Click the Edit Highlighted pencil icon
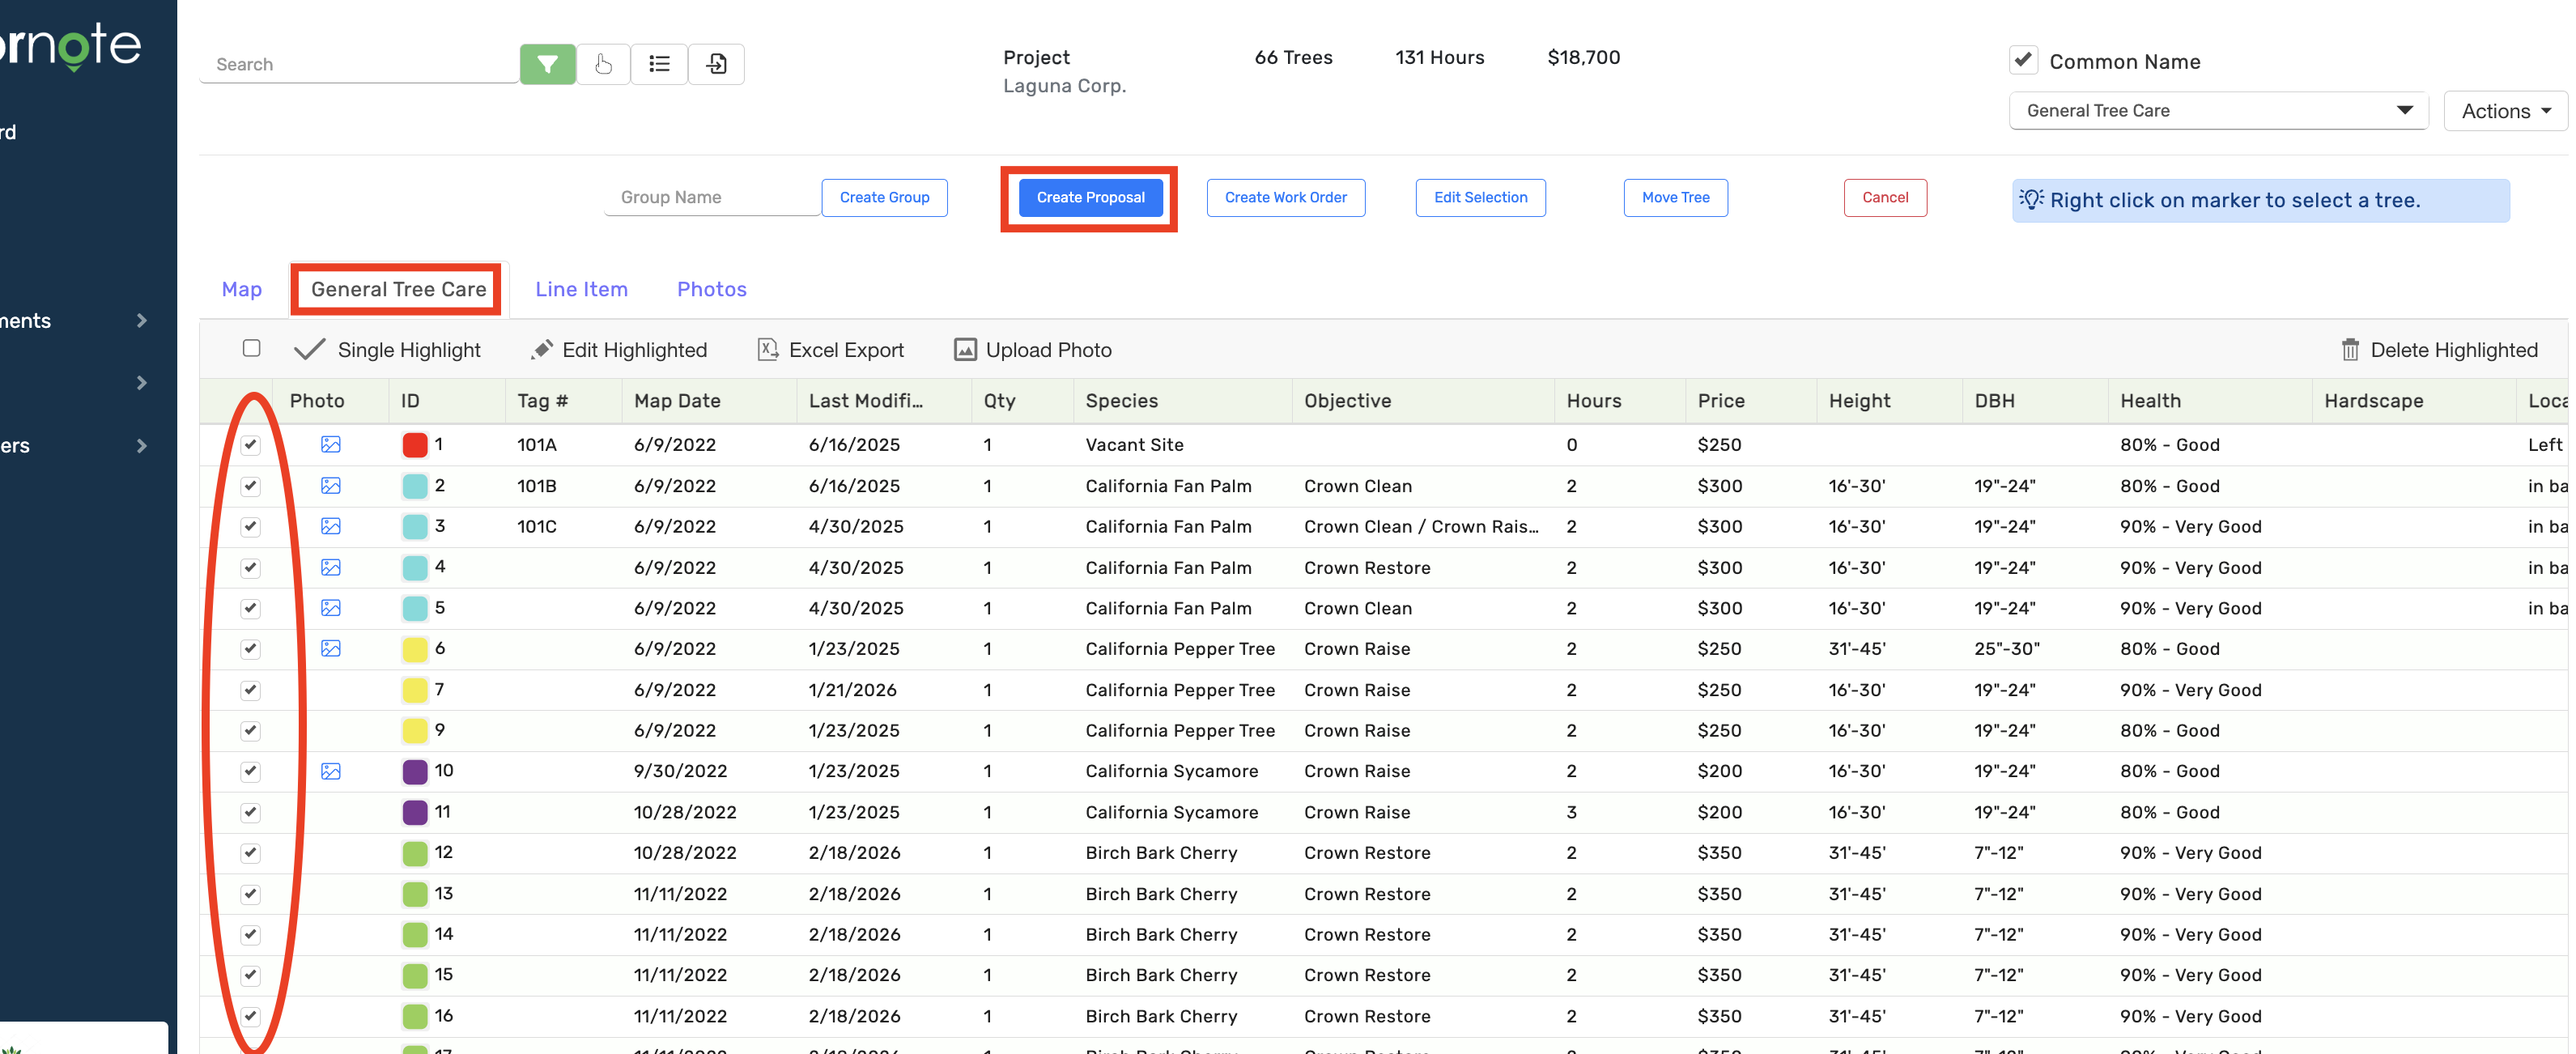 coord(542,349)
